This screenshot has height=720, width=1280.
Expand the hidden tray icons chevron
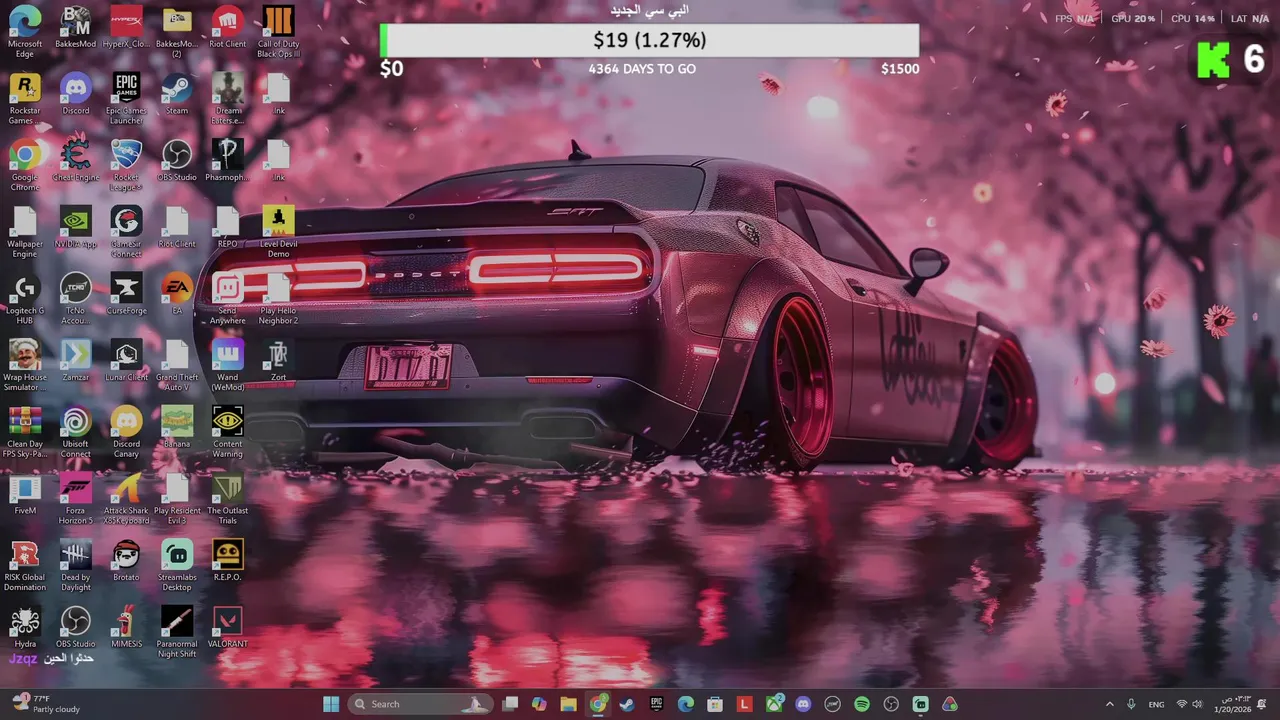tap(1109, 704)
